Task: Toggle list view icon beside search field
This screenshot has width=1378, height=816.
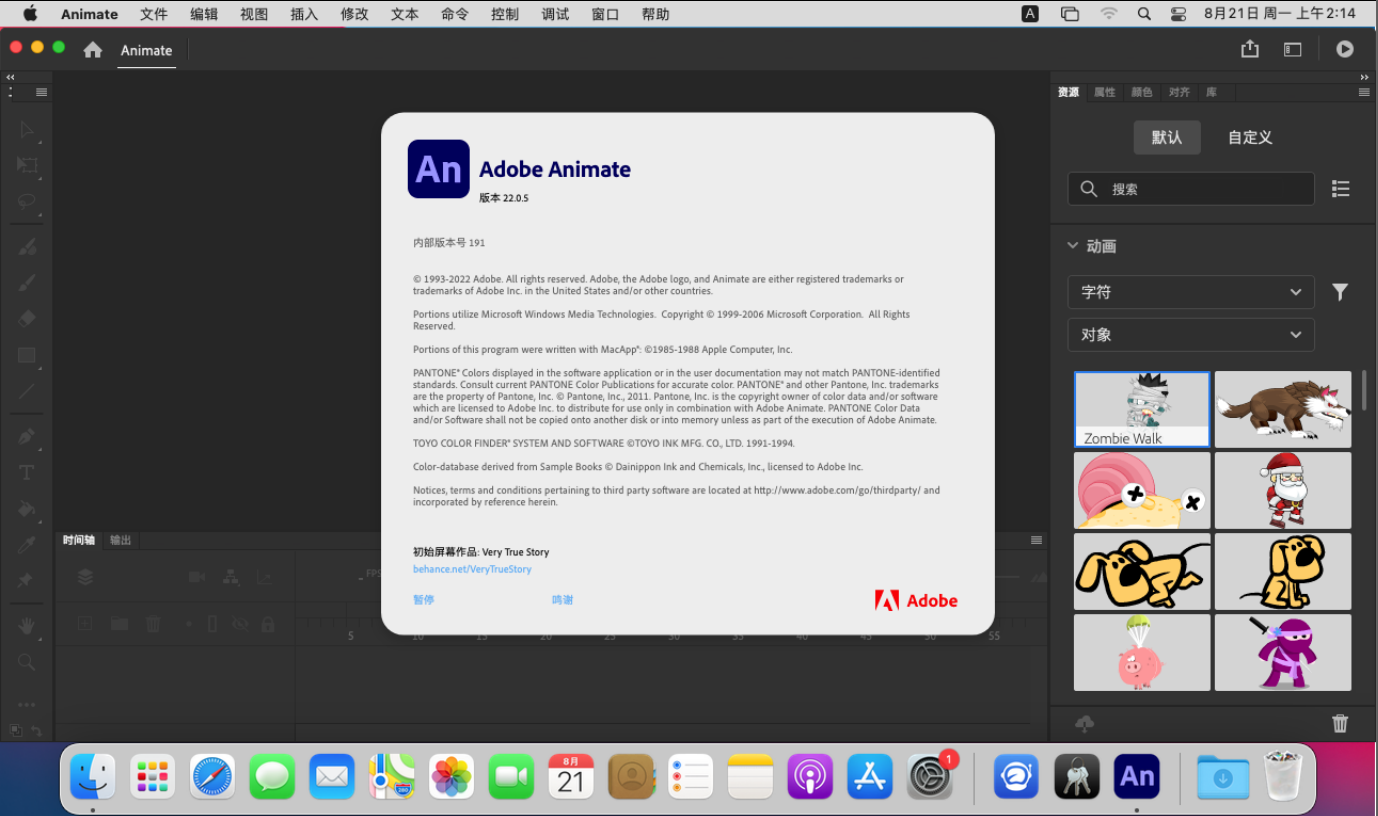Action: (1341, 189)
